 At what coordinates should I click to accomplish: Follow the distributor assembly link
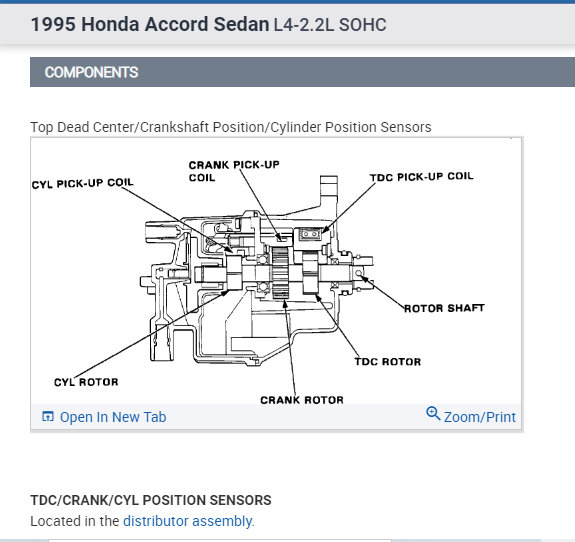click(x=187, y=521)
